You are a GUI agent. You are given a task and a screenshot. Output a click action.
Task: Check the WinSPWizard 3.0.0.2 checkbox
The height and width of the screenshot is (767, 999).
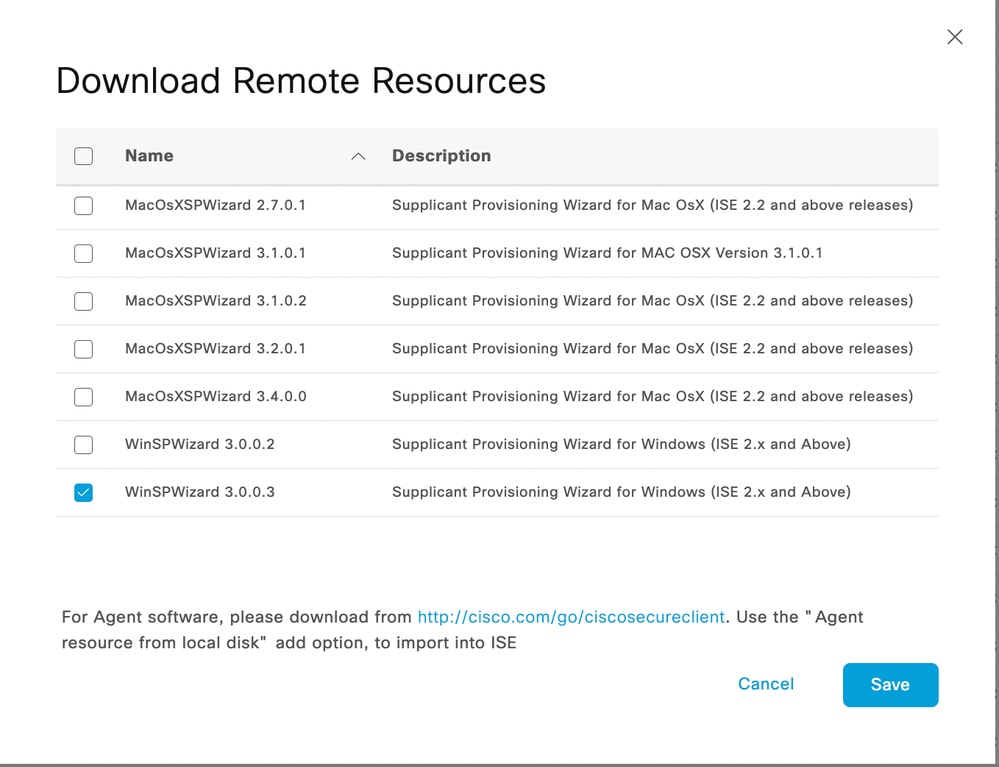(83, 445)
